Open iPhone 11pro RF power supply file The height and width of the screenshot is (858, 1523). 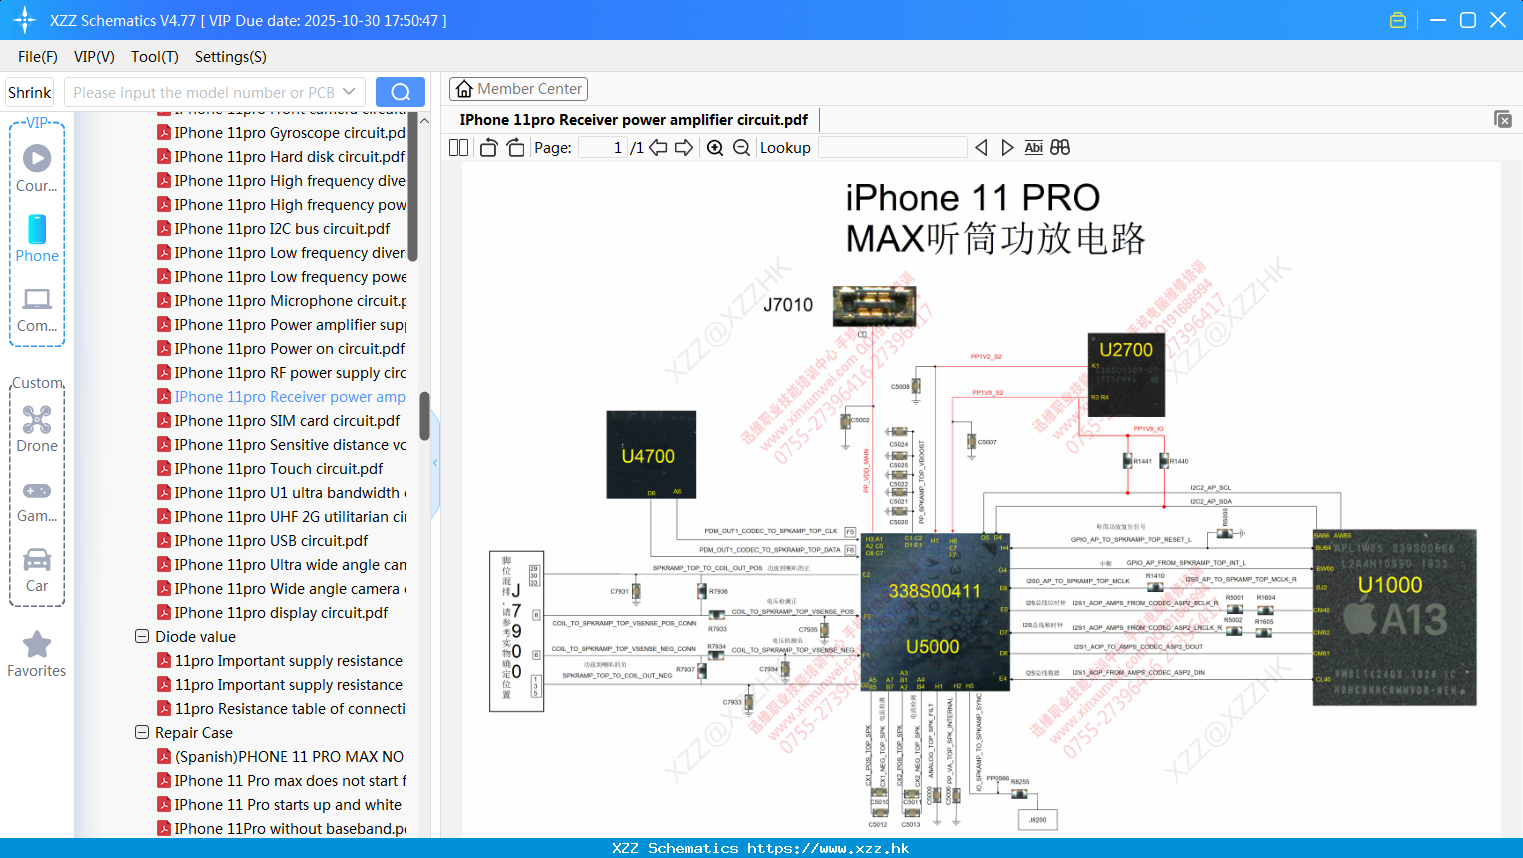pos(282,372)
